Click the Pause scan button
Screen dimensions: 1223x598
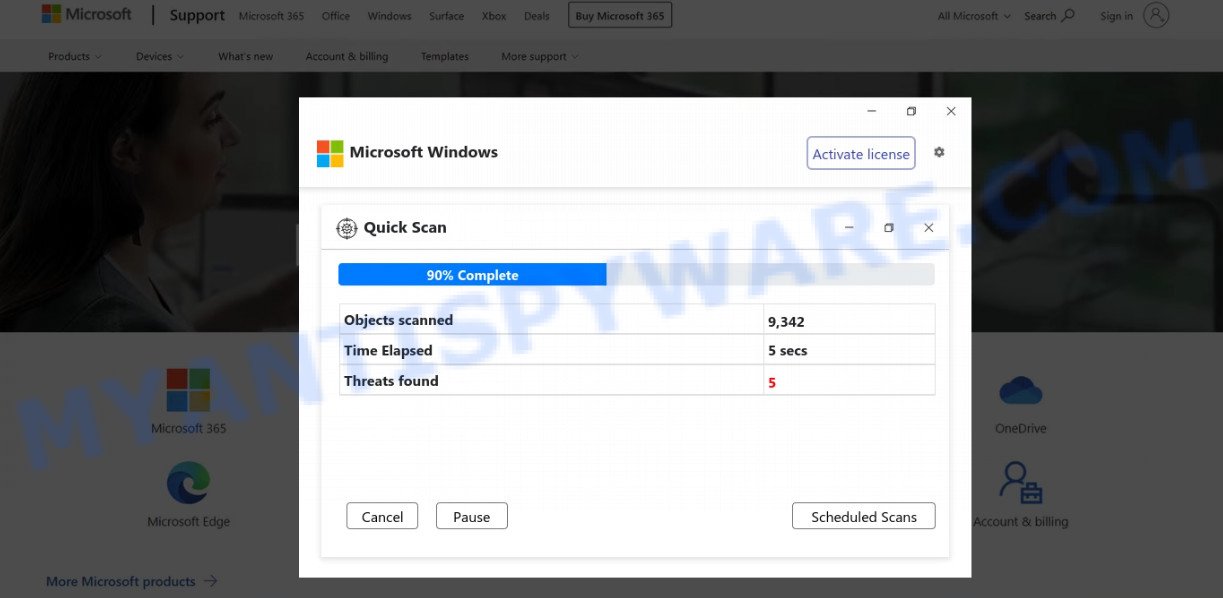pyautogui.click(x=472, y=516)
